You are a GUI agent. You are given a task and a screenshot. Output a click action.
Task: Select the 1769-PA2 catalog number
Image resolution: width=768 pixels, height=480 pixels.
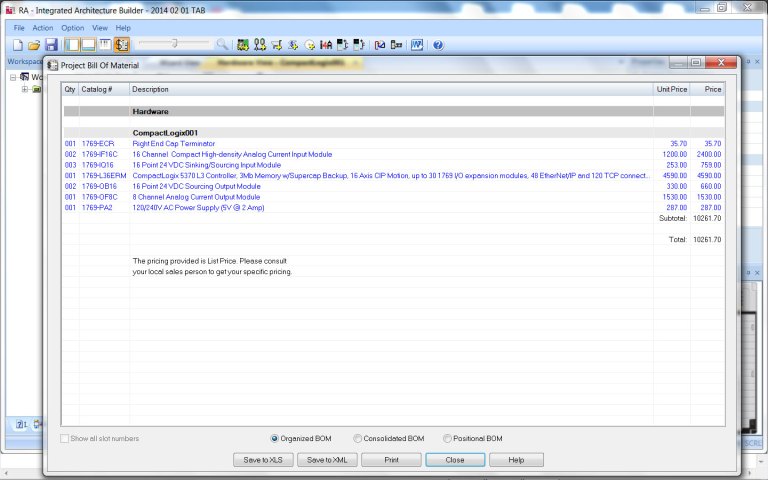(x=97, y=208)
